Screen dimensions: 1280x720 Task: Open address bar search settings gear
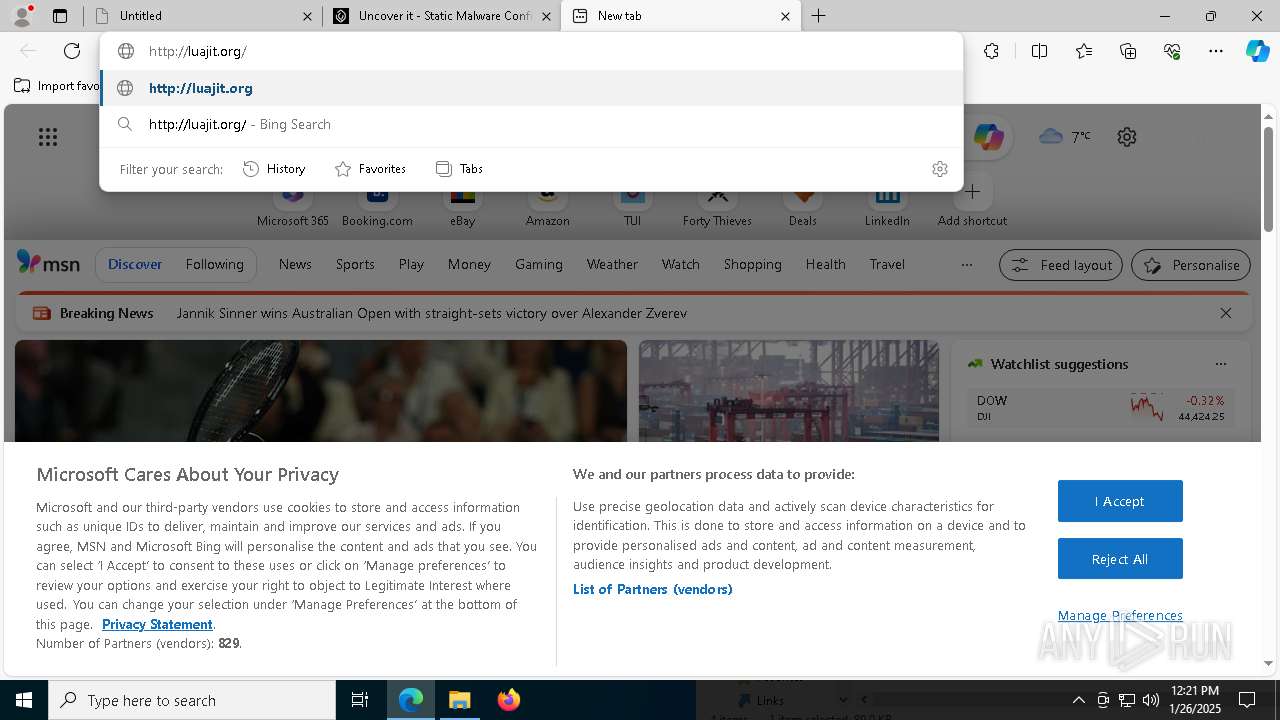[x=939, y=169]
